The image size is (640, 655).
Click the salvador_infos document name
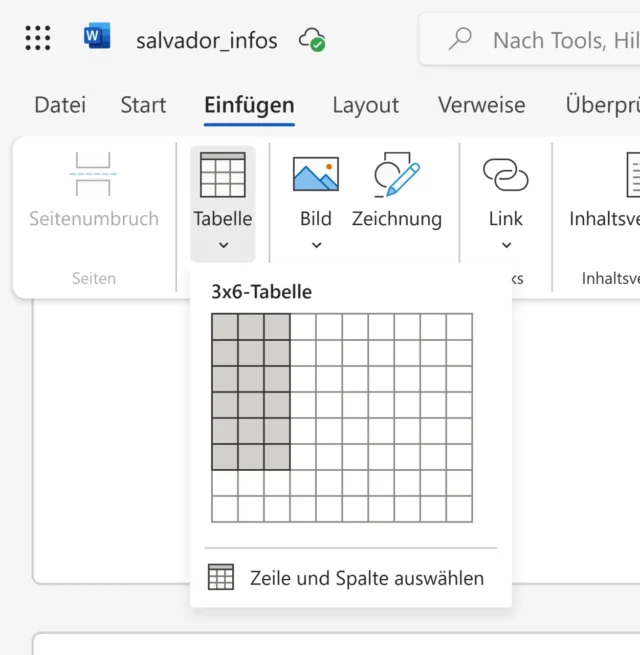coord(208,40)
